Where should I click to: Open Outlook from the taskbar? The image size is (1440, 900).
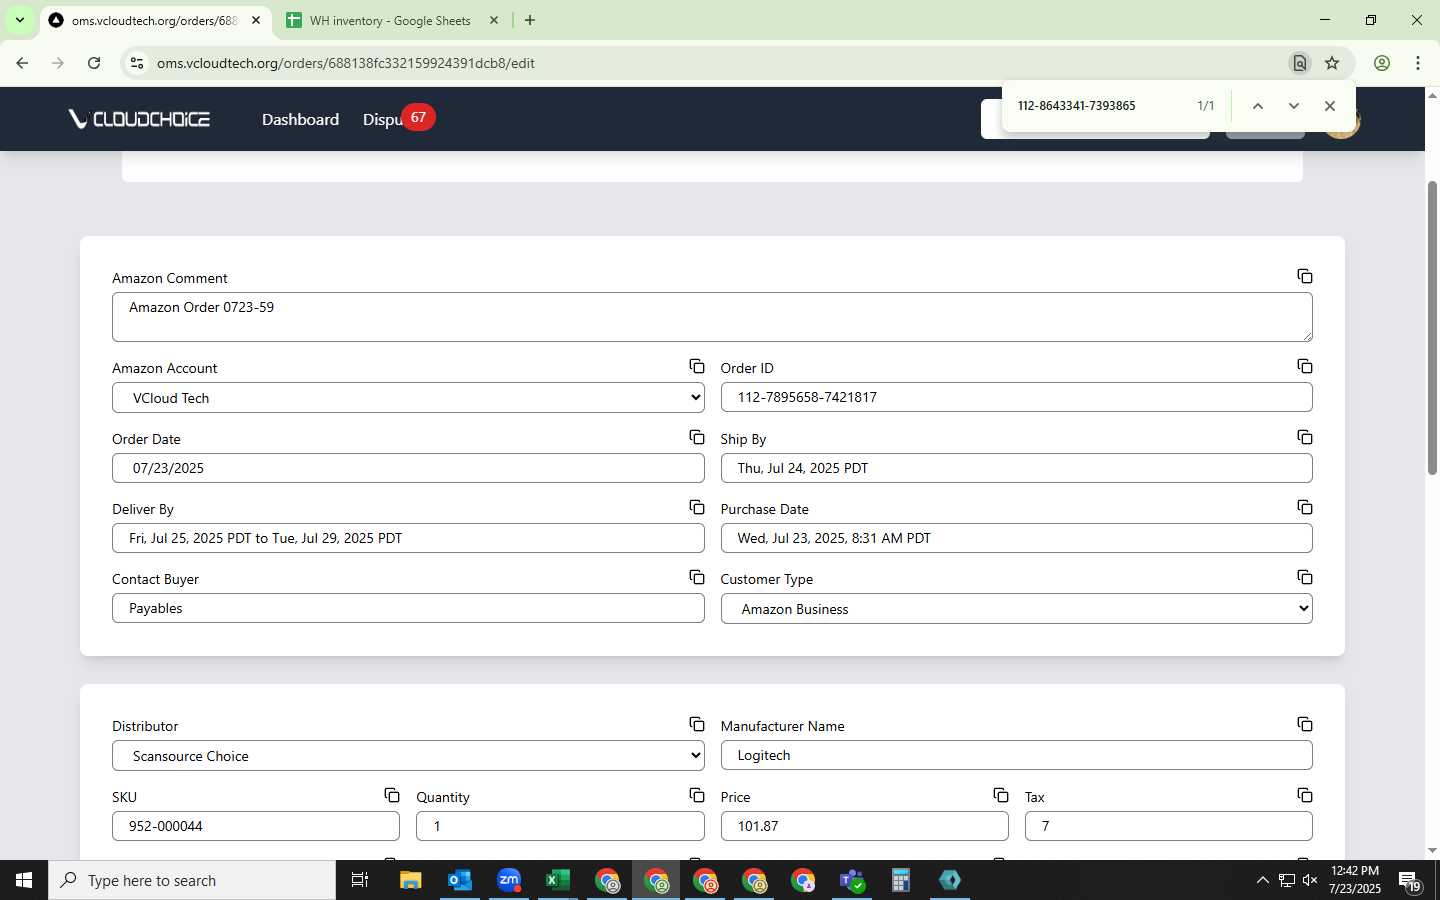459,880
